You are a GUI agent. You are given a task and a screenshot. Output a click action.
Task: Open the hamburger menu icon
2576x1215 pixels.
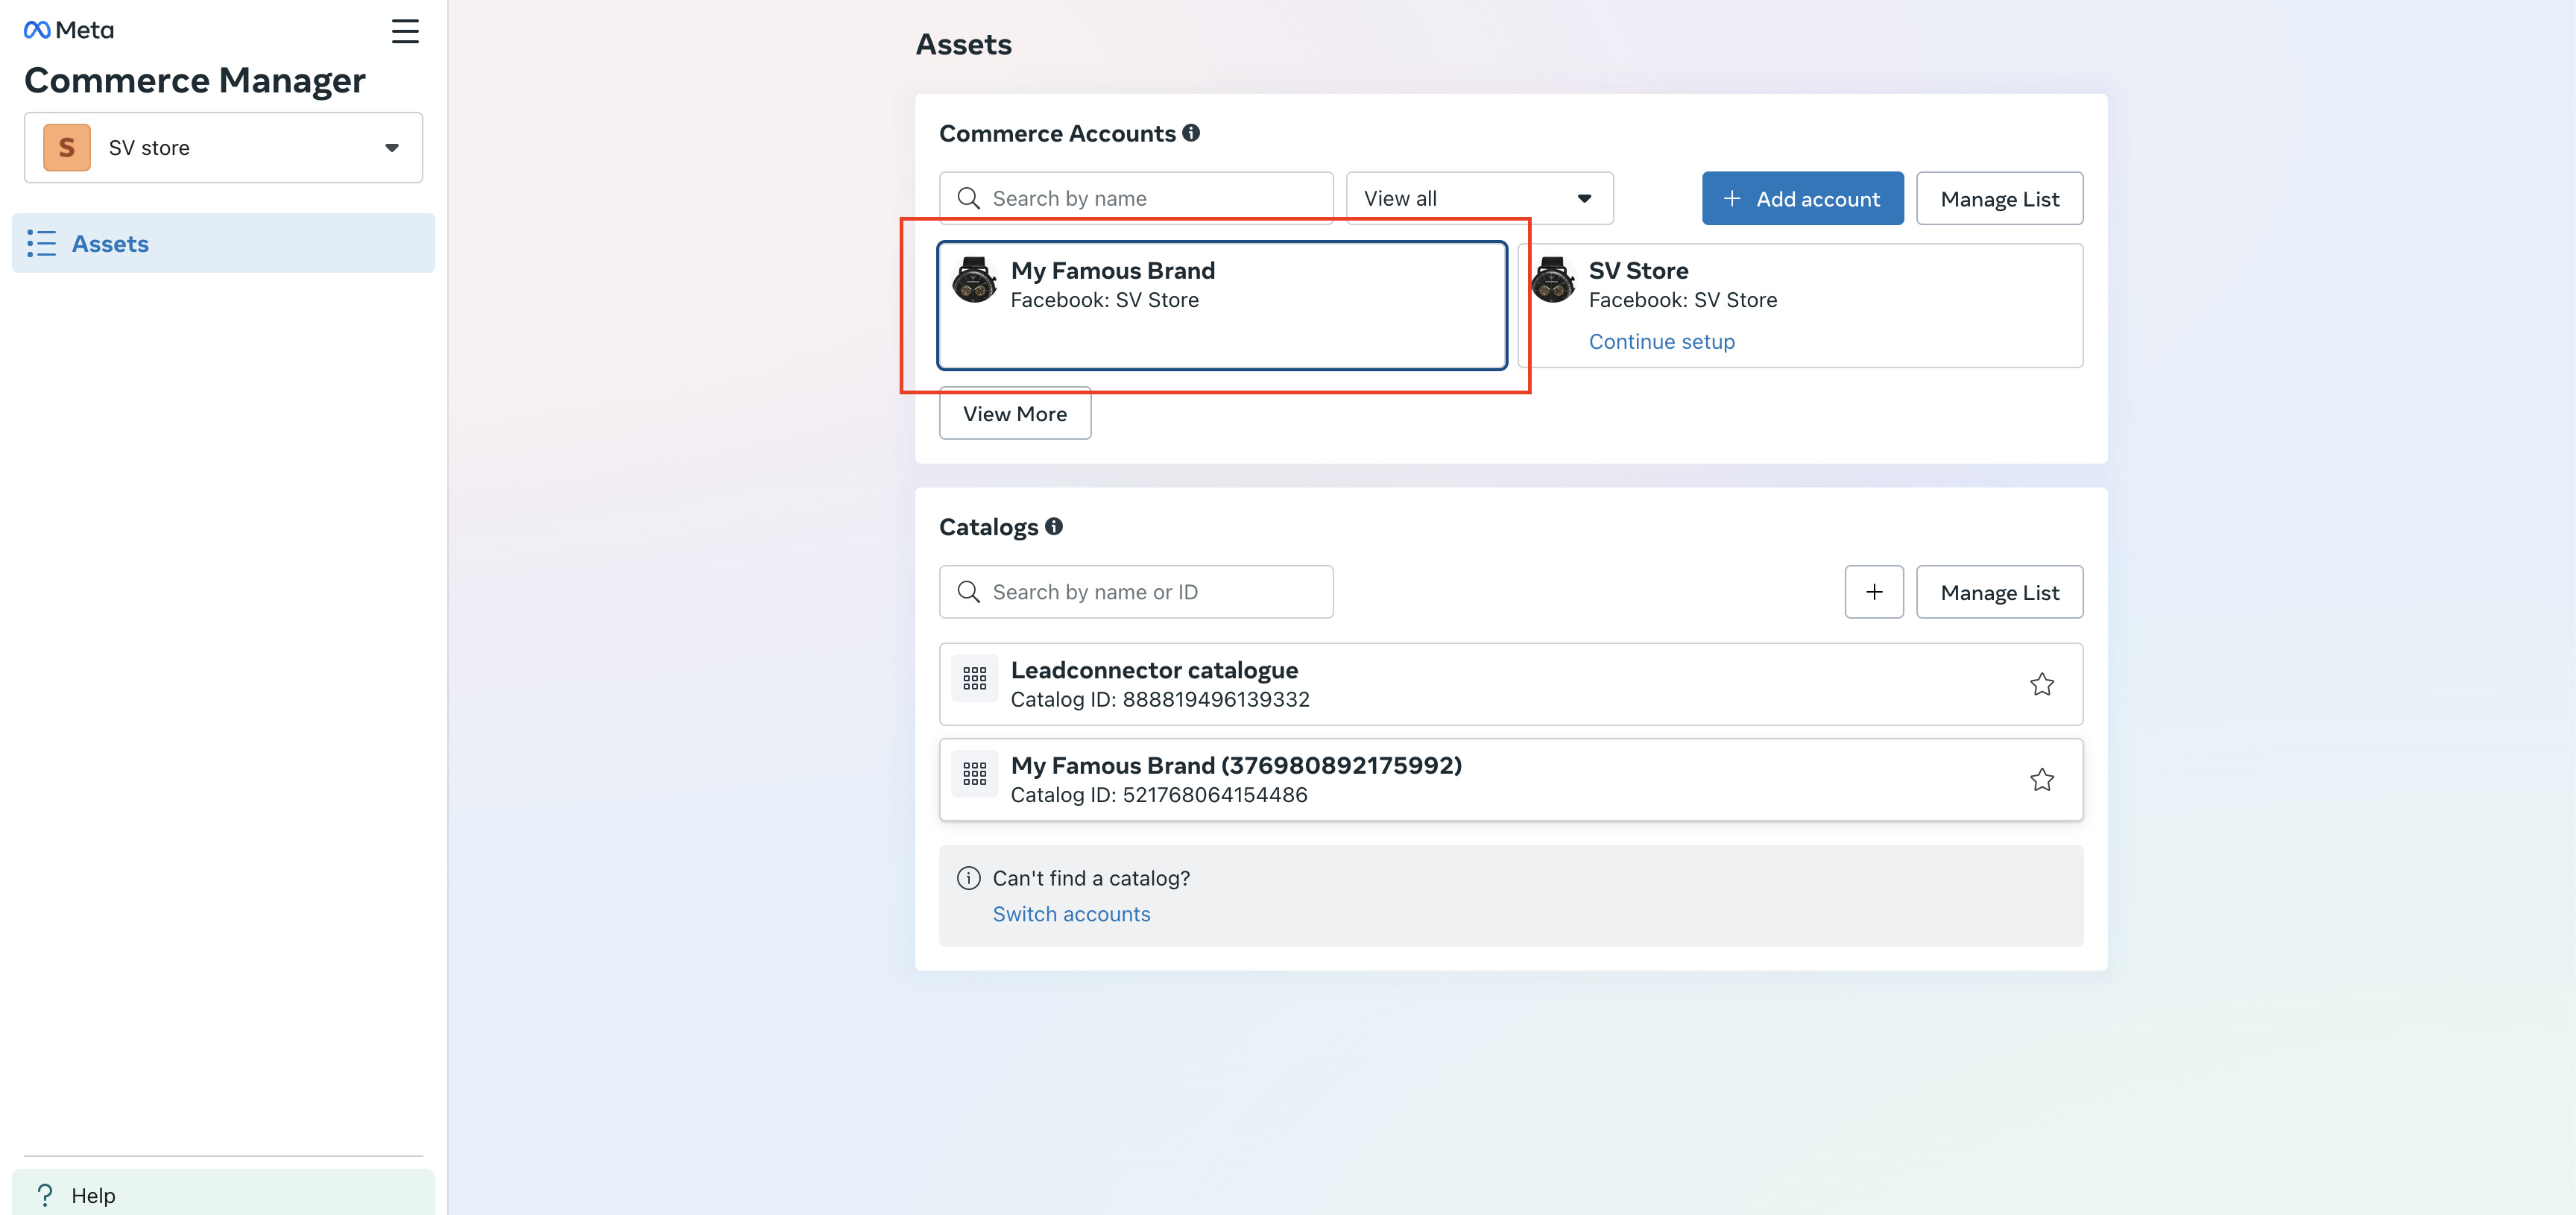click(x=404, y=31)
